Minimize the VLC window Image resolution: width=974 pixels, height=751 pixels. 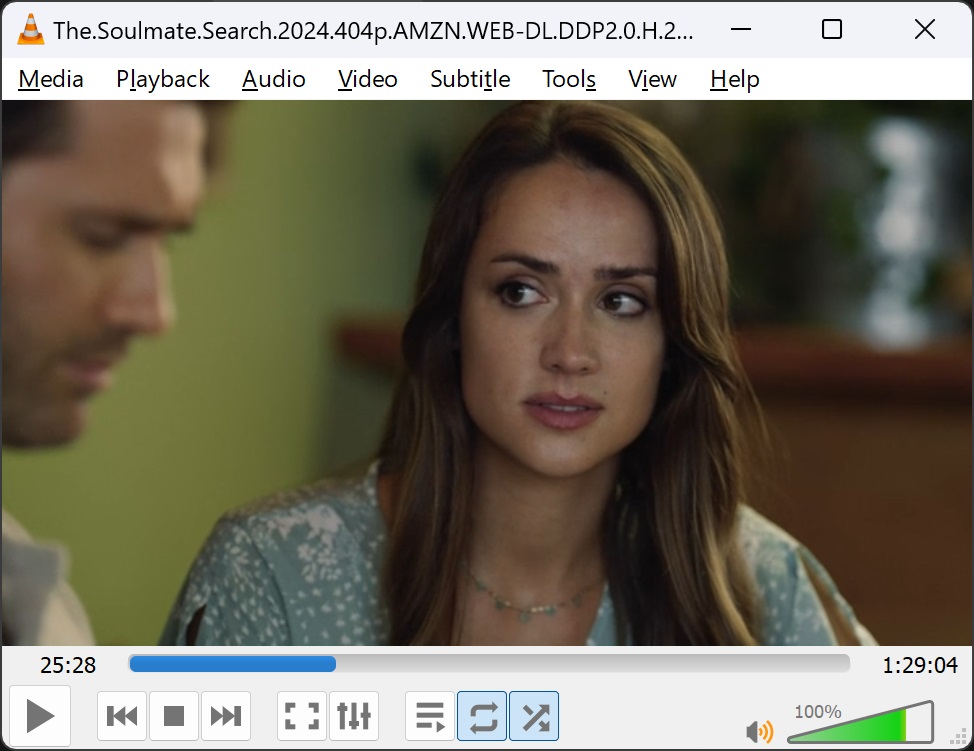(x=740, y=29)
